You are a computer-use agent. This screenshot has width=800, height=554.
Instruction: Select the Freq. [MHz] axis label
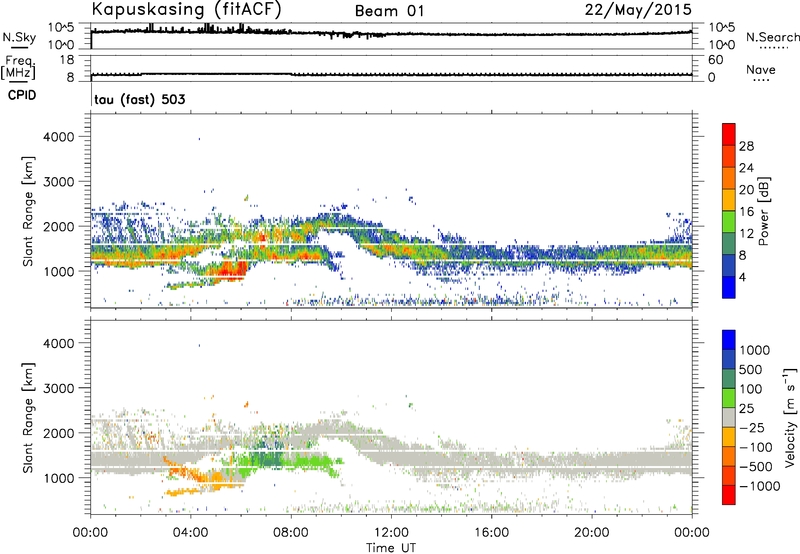18,67
